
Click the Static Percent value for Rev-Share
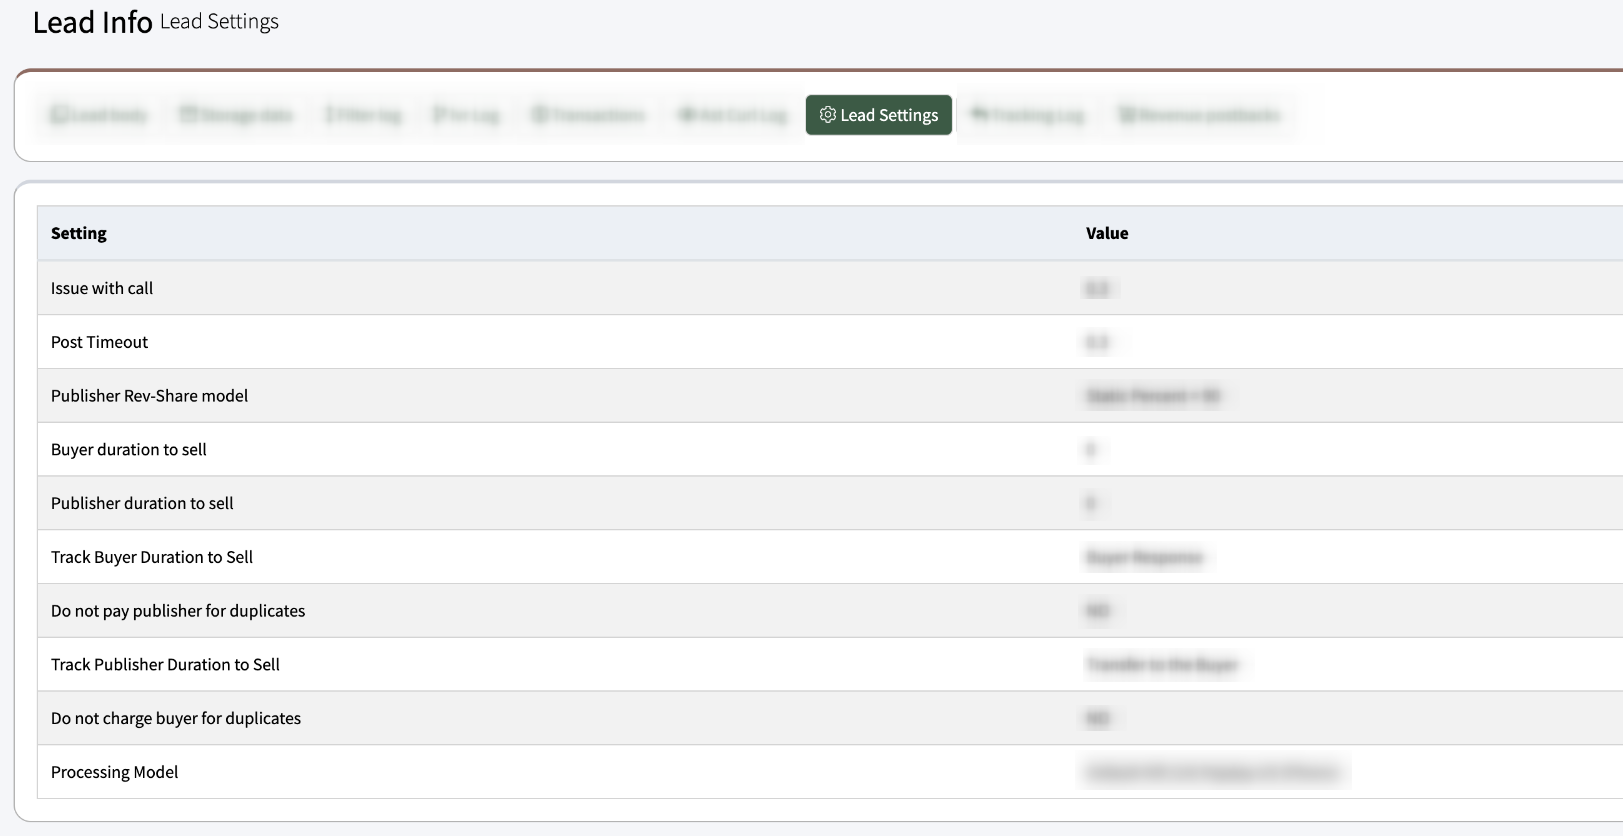(1152, 396)
